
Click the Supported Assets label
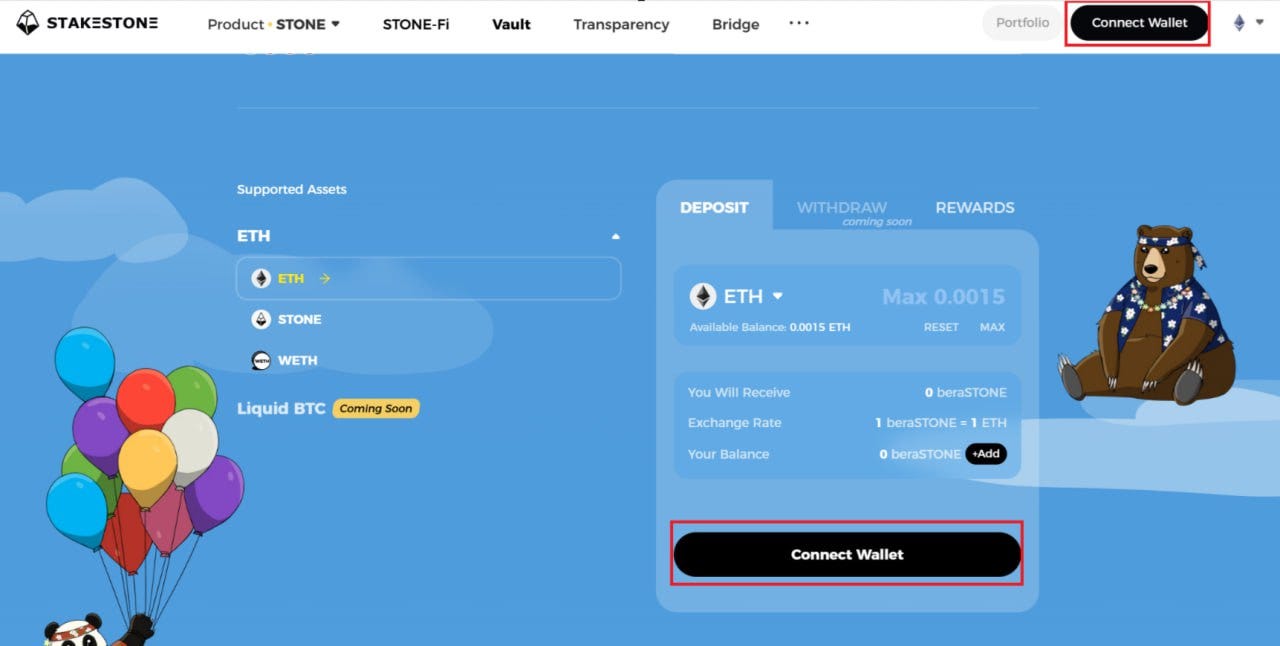292,189
